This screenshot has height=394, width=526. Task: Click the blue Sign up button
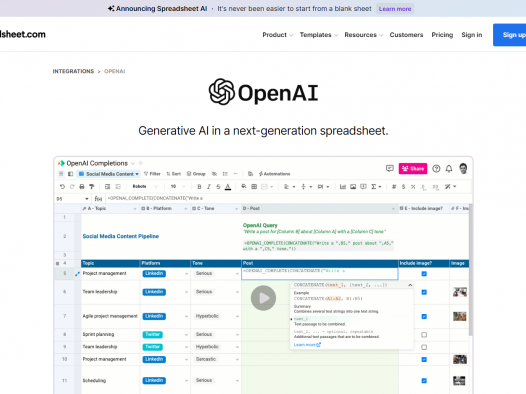510,35
